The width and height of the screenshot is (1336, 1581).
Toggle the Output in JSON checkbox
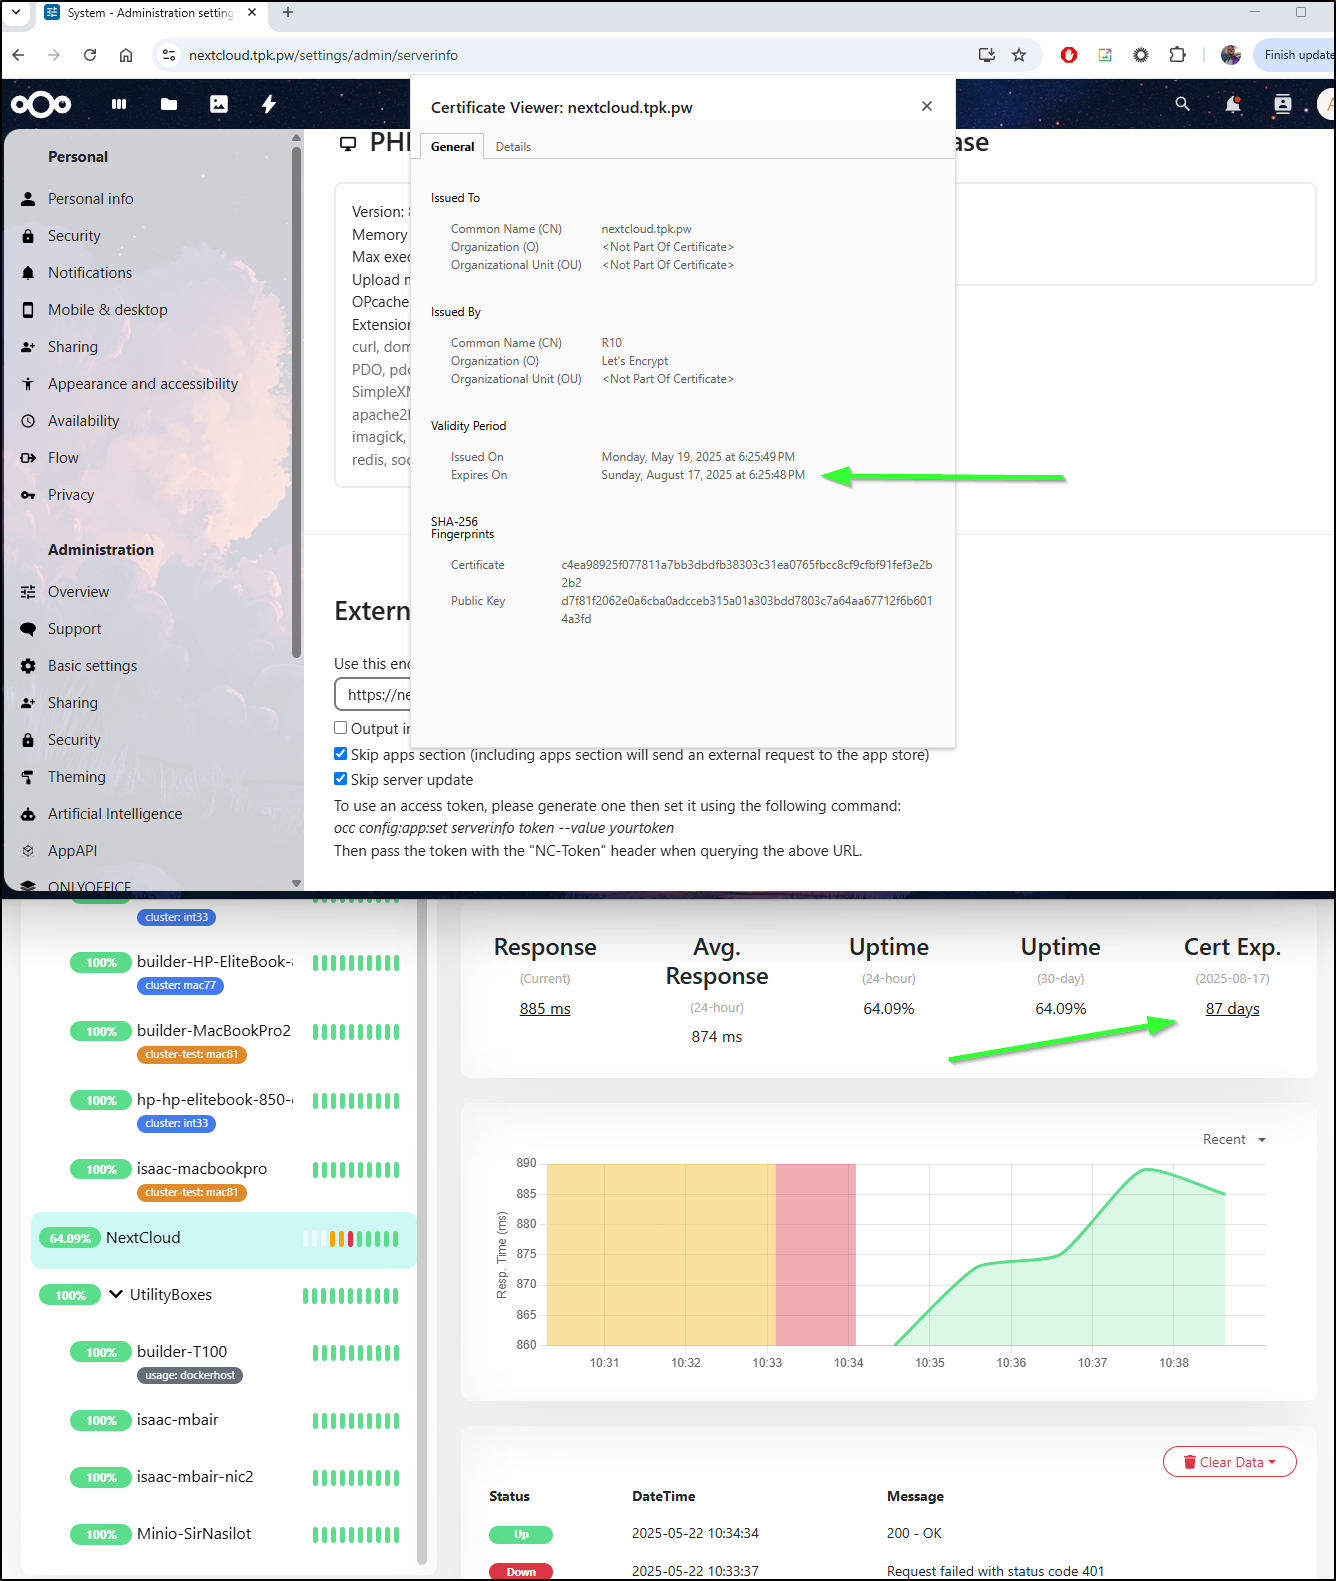coord(341,728)
